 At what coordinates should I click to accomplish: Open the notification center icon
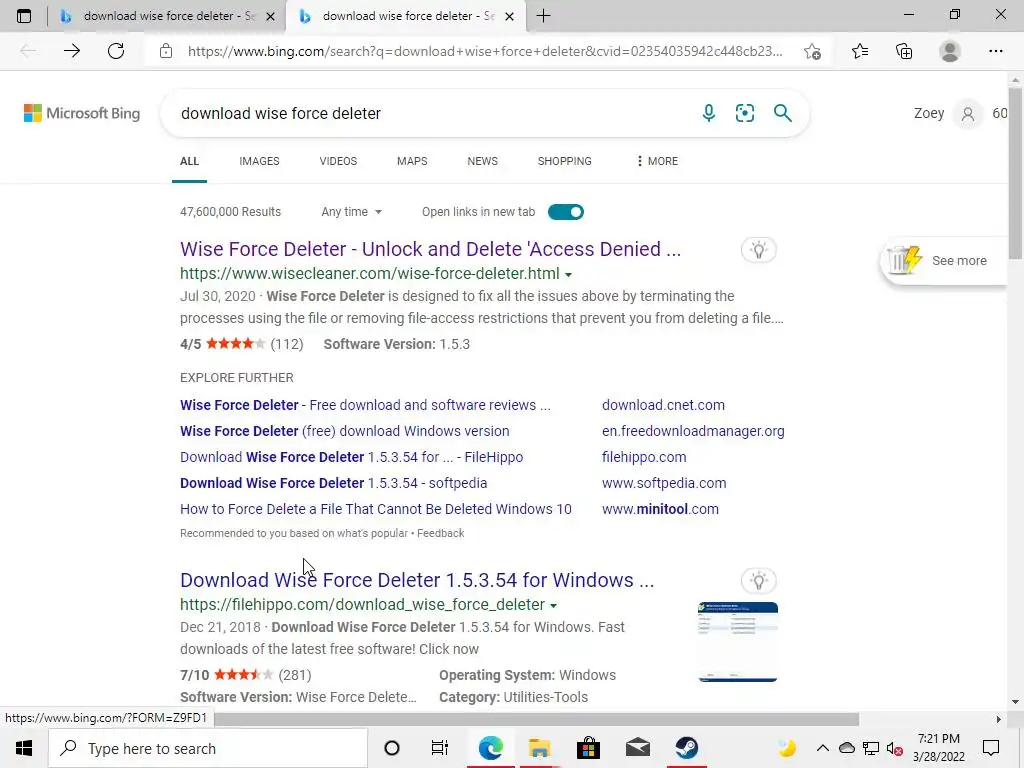coord(991,748)
